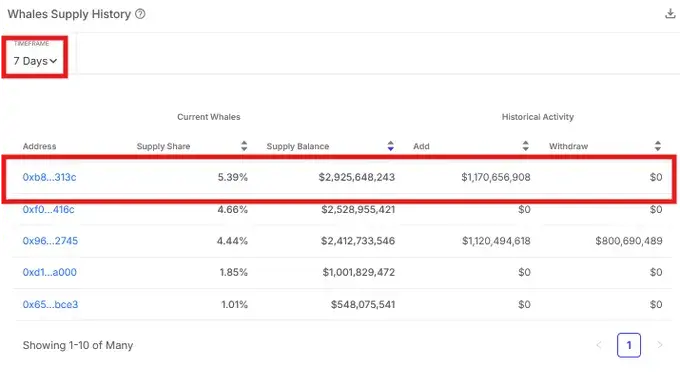Sort by Supply Share column arrows
680x387 pixels.
tap(244, 146)
